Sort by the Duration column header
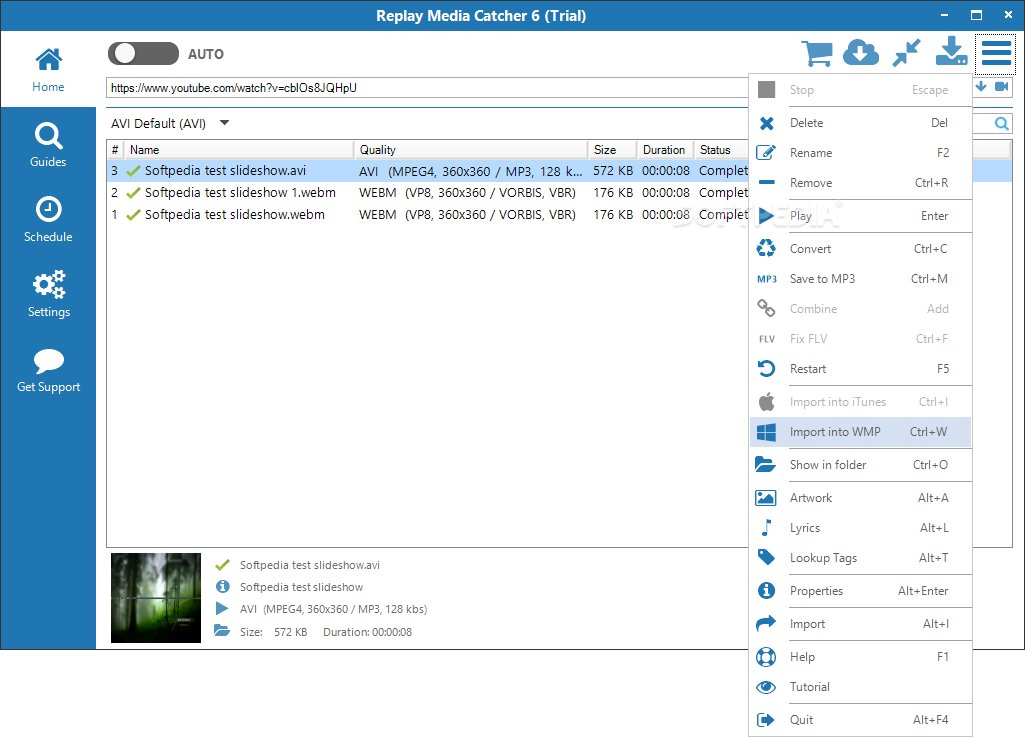This screenshot has height=737, width=1025. tap(665, 150)
